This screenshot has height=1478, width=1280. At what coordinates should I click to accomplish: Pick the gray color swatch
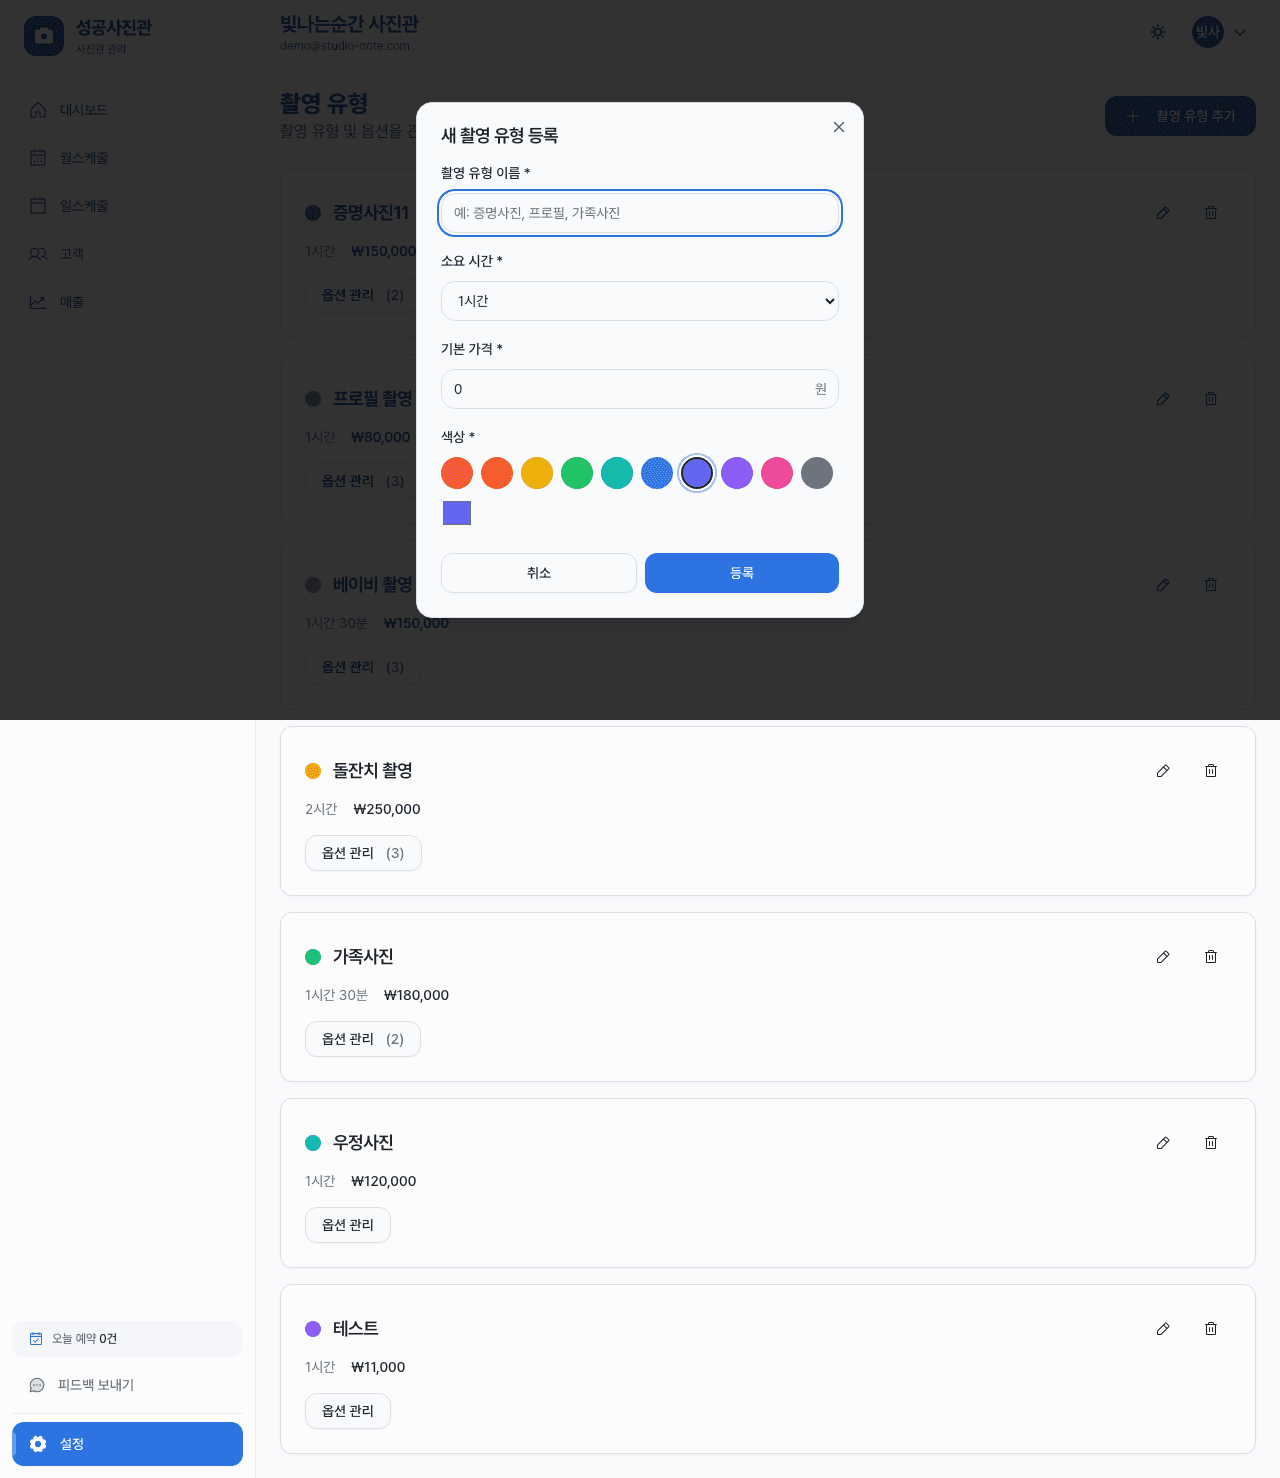pyautogui.click(x=817, y=473)
